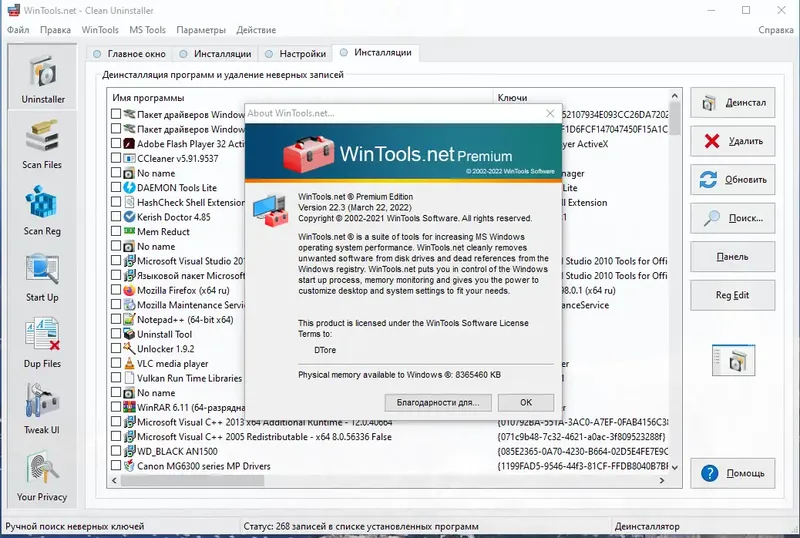The width and height of the screenshot is (800, 538).
Task: Open the WinTools menu
Action: (x=100, y=30)
